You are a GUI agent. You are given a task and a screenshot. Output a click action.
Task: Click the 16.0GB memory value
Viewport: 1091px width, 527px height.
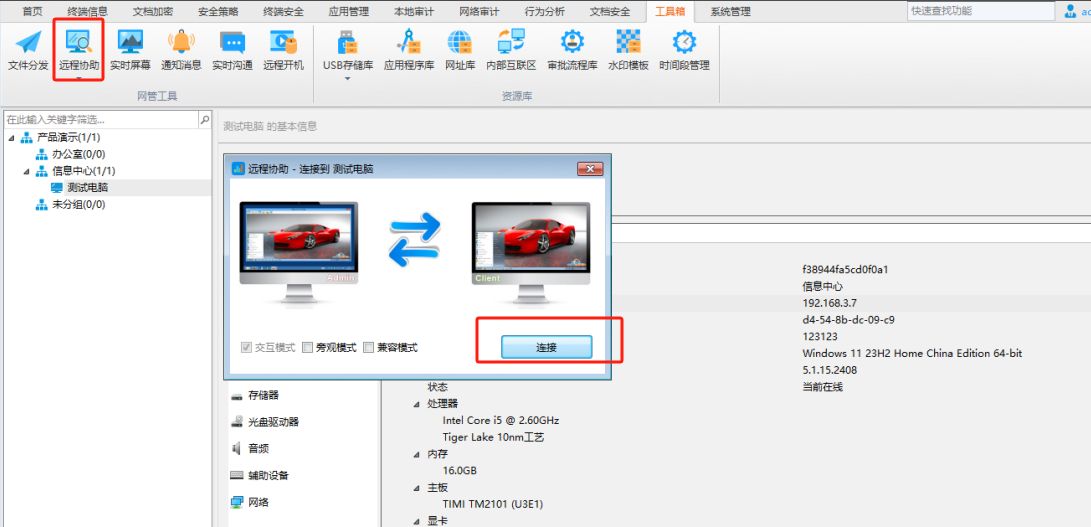460,471
